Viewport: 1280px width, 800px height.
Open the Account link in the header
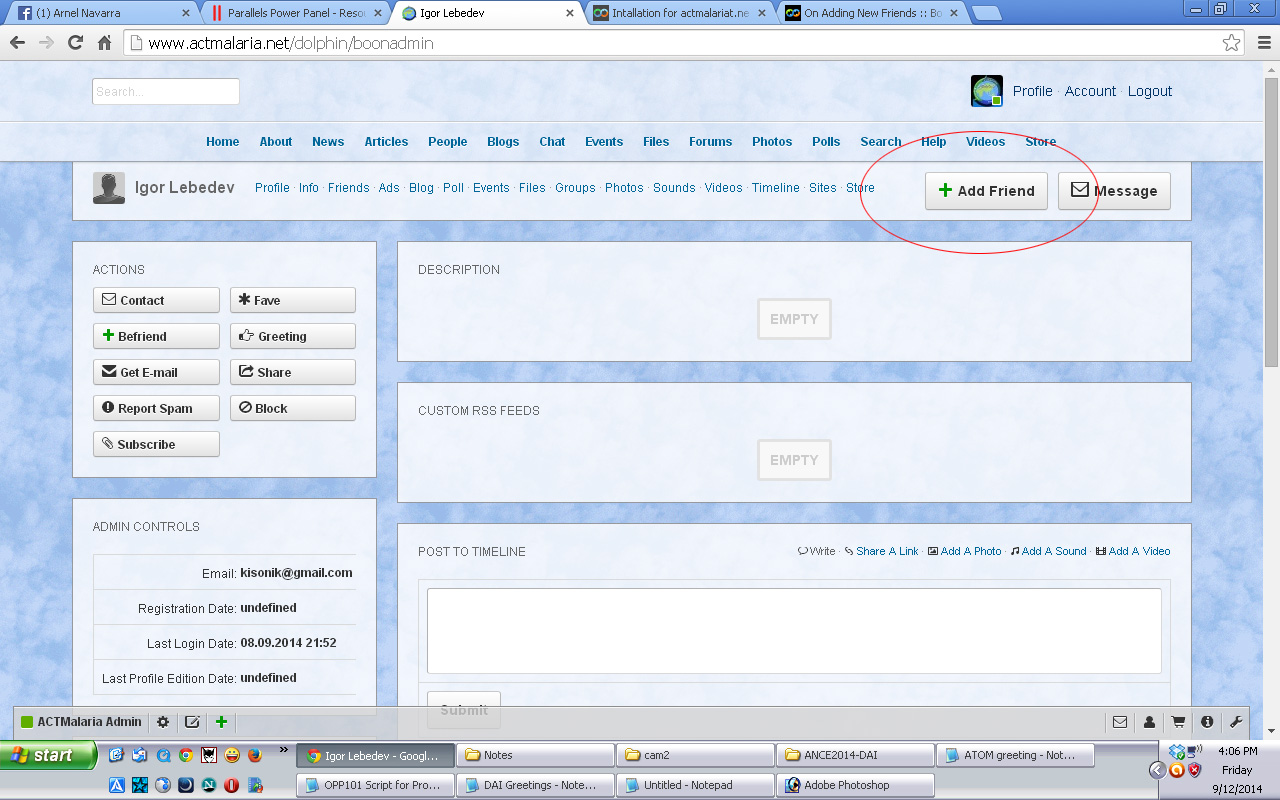(x=1090, y=91)
